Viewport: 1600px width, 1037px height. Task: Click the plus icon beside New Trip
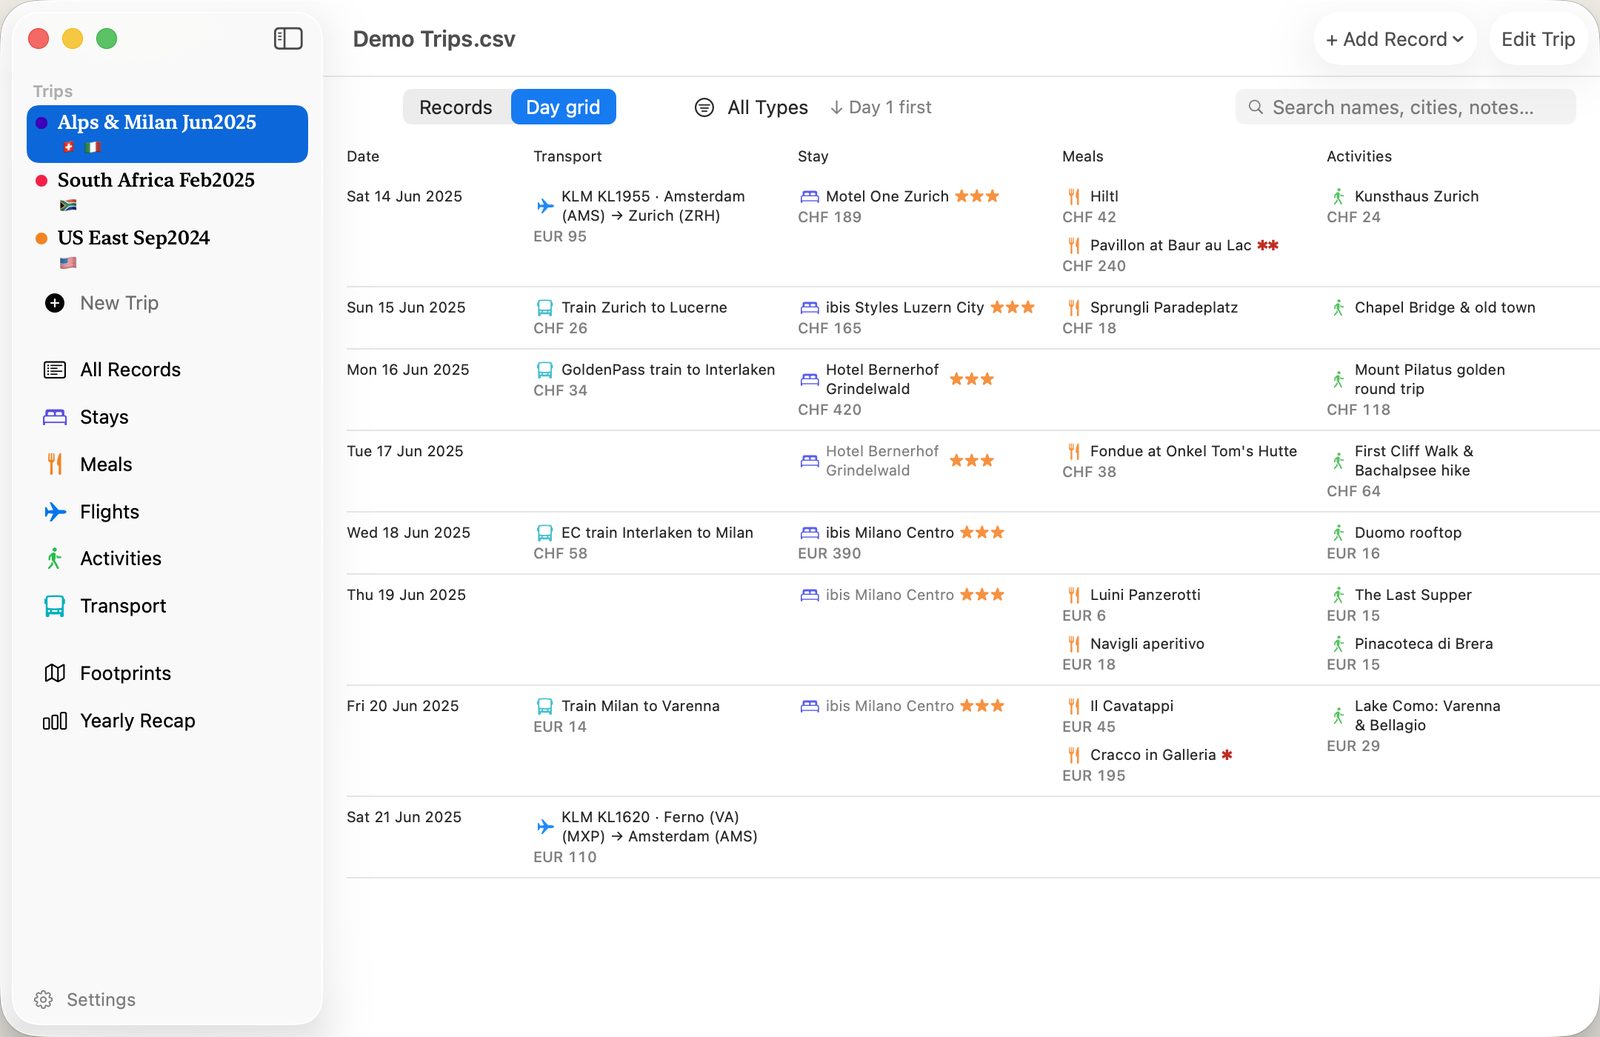(55, 303)
